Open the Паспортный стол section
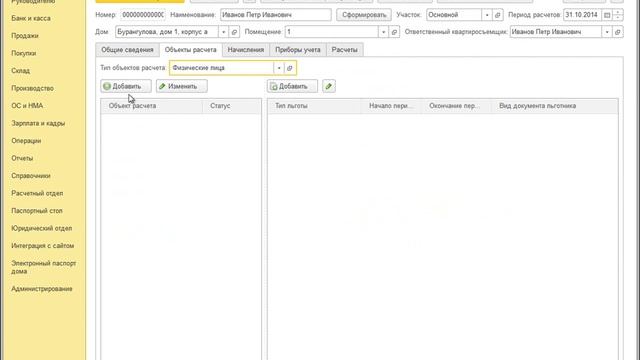Viewport: 640px width, 360px height. (x=37, y=211)
